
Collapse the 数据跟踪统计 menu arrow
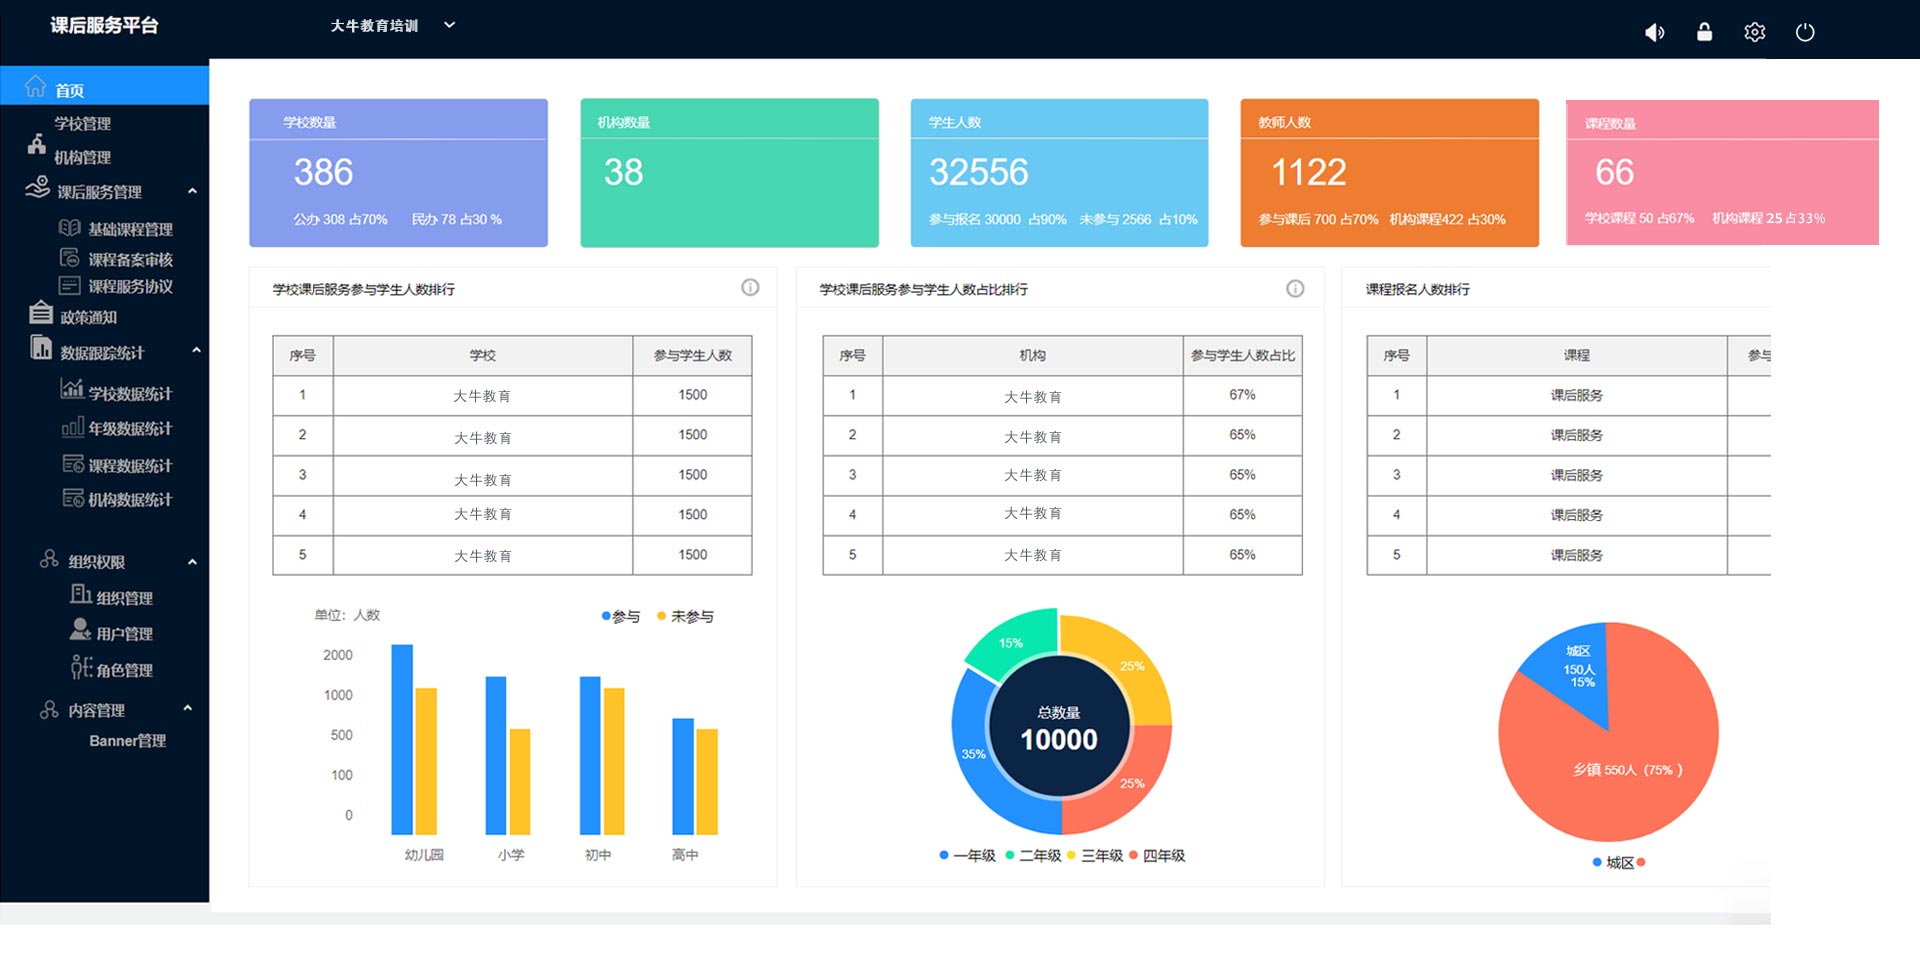pyautogui.click(x=196, y=350)
